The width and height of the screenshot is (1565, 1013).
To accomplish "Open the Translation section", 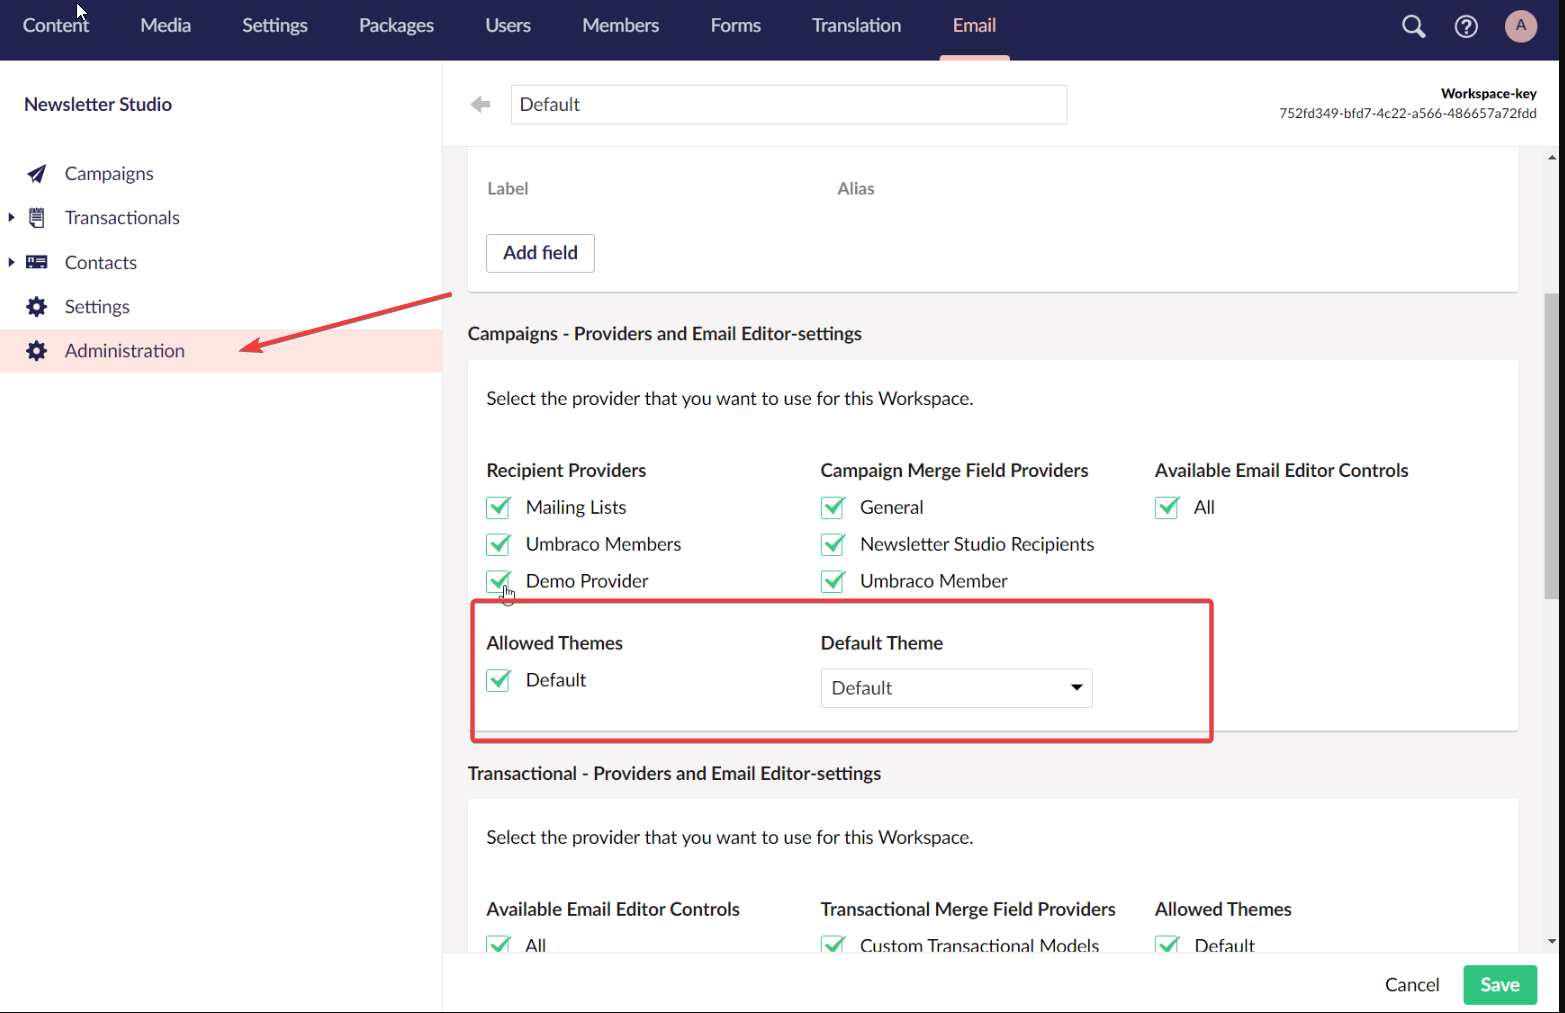I will coord(856,26).
